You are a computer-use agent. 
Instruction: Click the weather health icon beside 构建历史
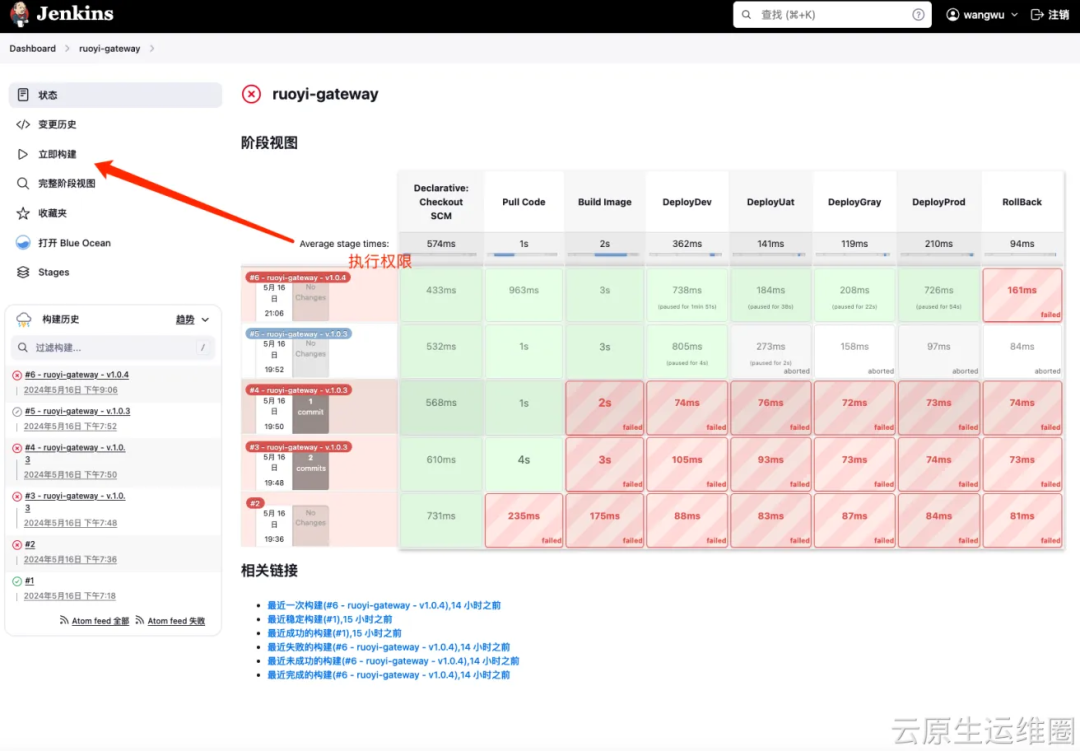pyautogui.click(x=23, y=319)
